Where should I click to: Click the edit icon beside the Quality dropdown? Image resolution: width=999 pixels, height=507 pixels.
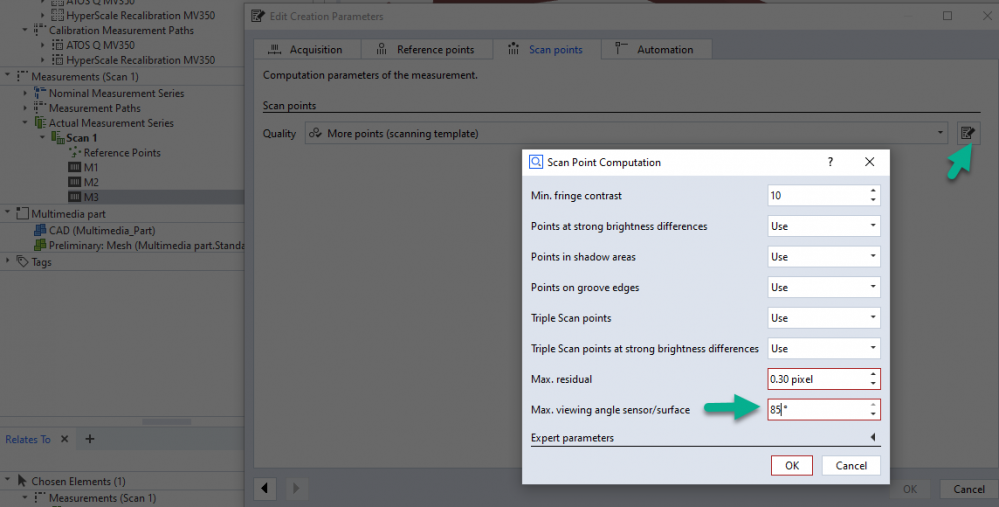point(967,133)
